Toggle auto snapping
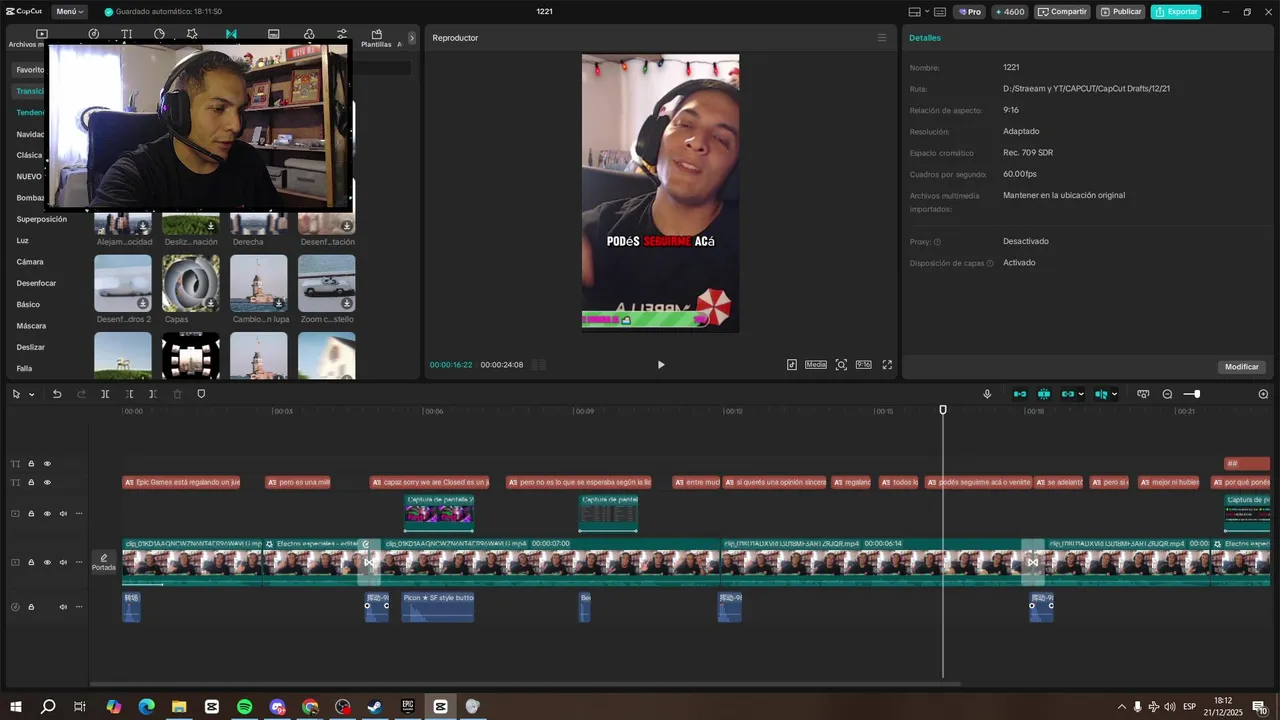1280x720 pixels. pos(1044,394)
